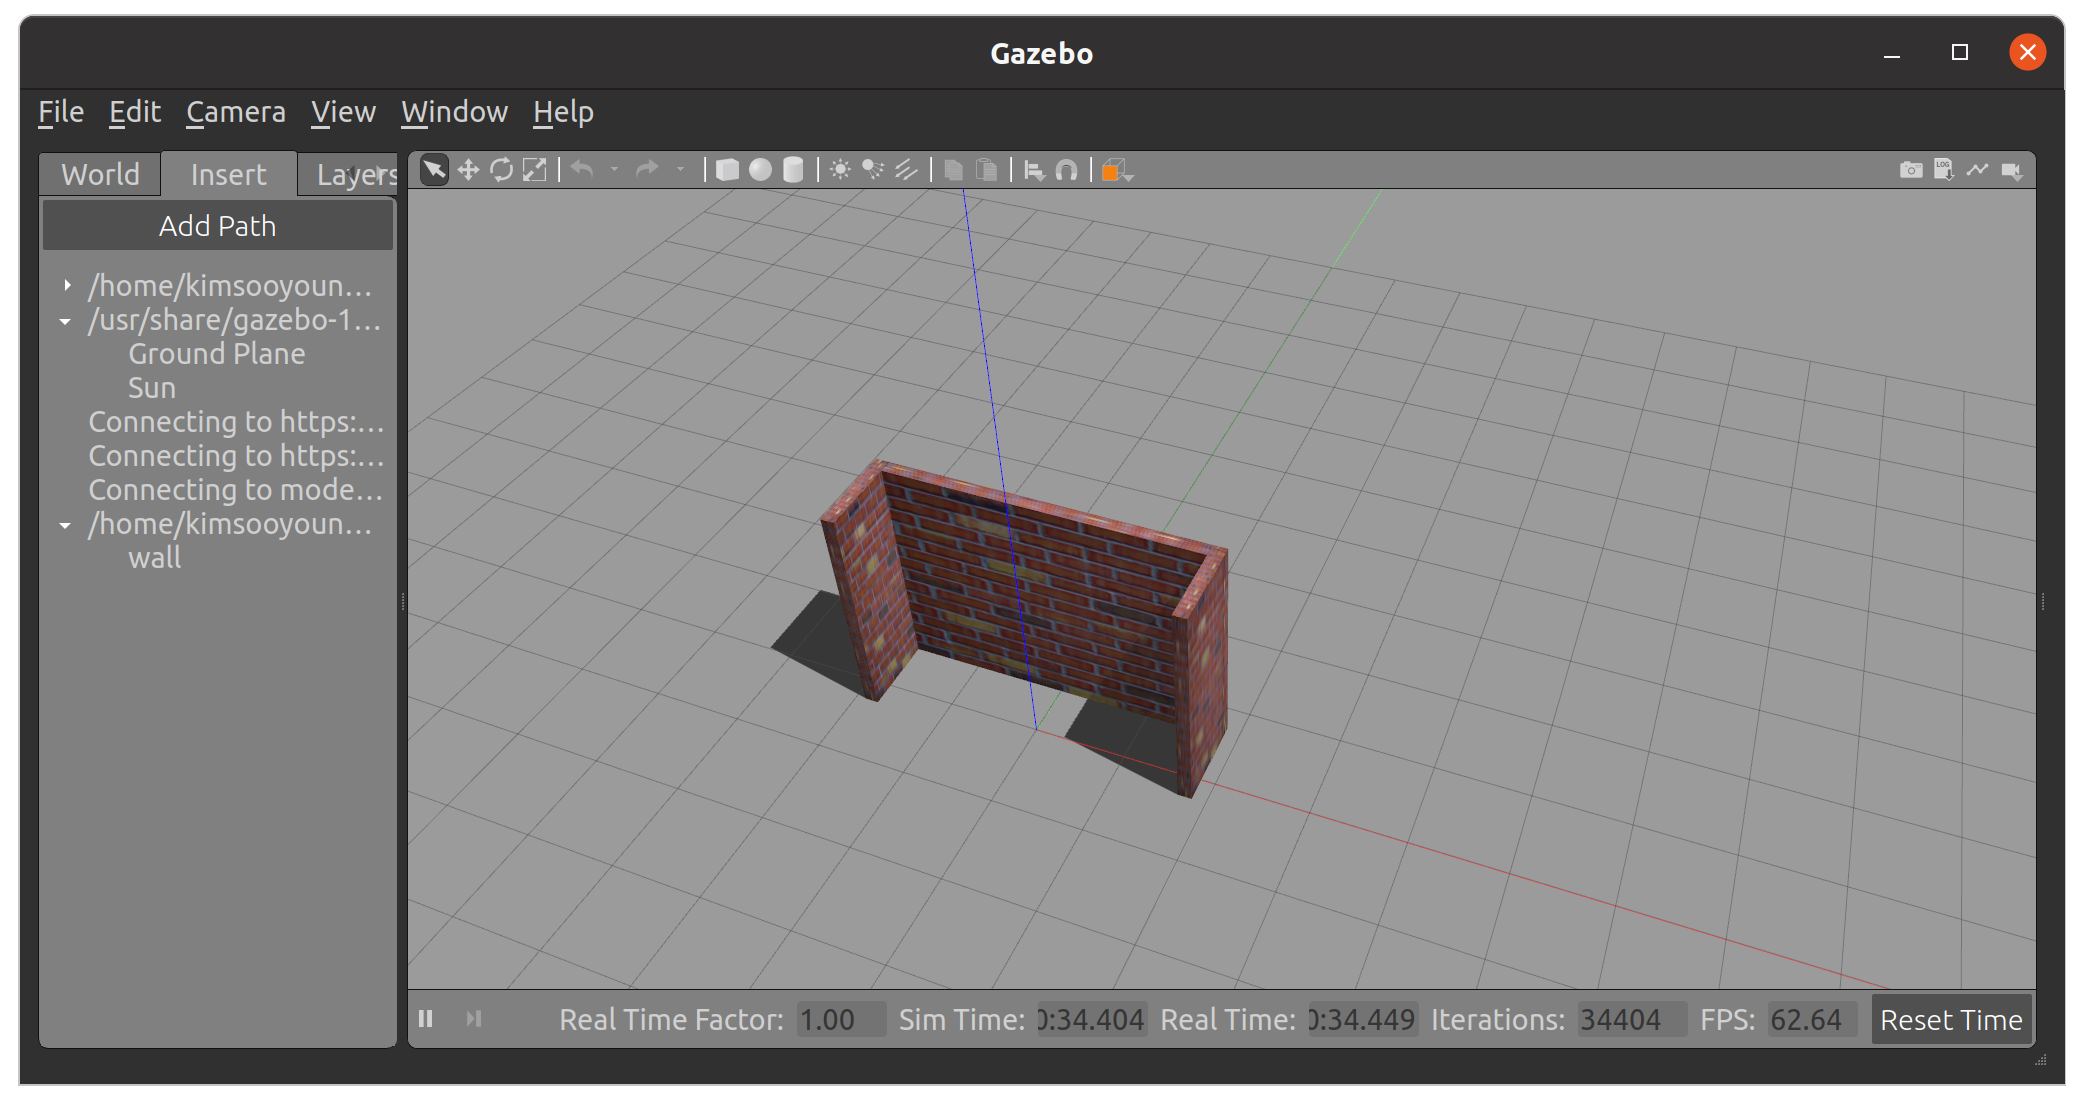Image resolution: width=2085 pixels, height=1104 pixels.
Task: Activate the selection arrow tool
Action: click(435, 170)
